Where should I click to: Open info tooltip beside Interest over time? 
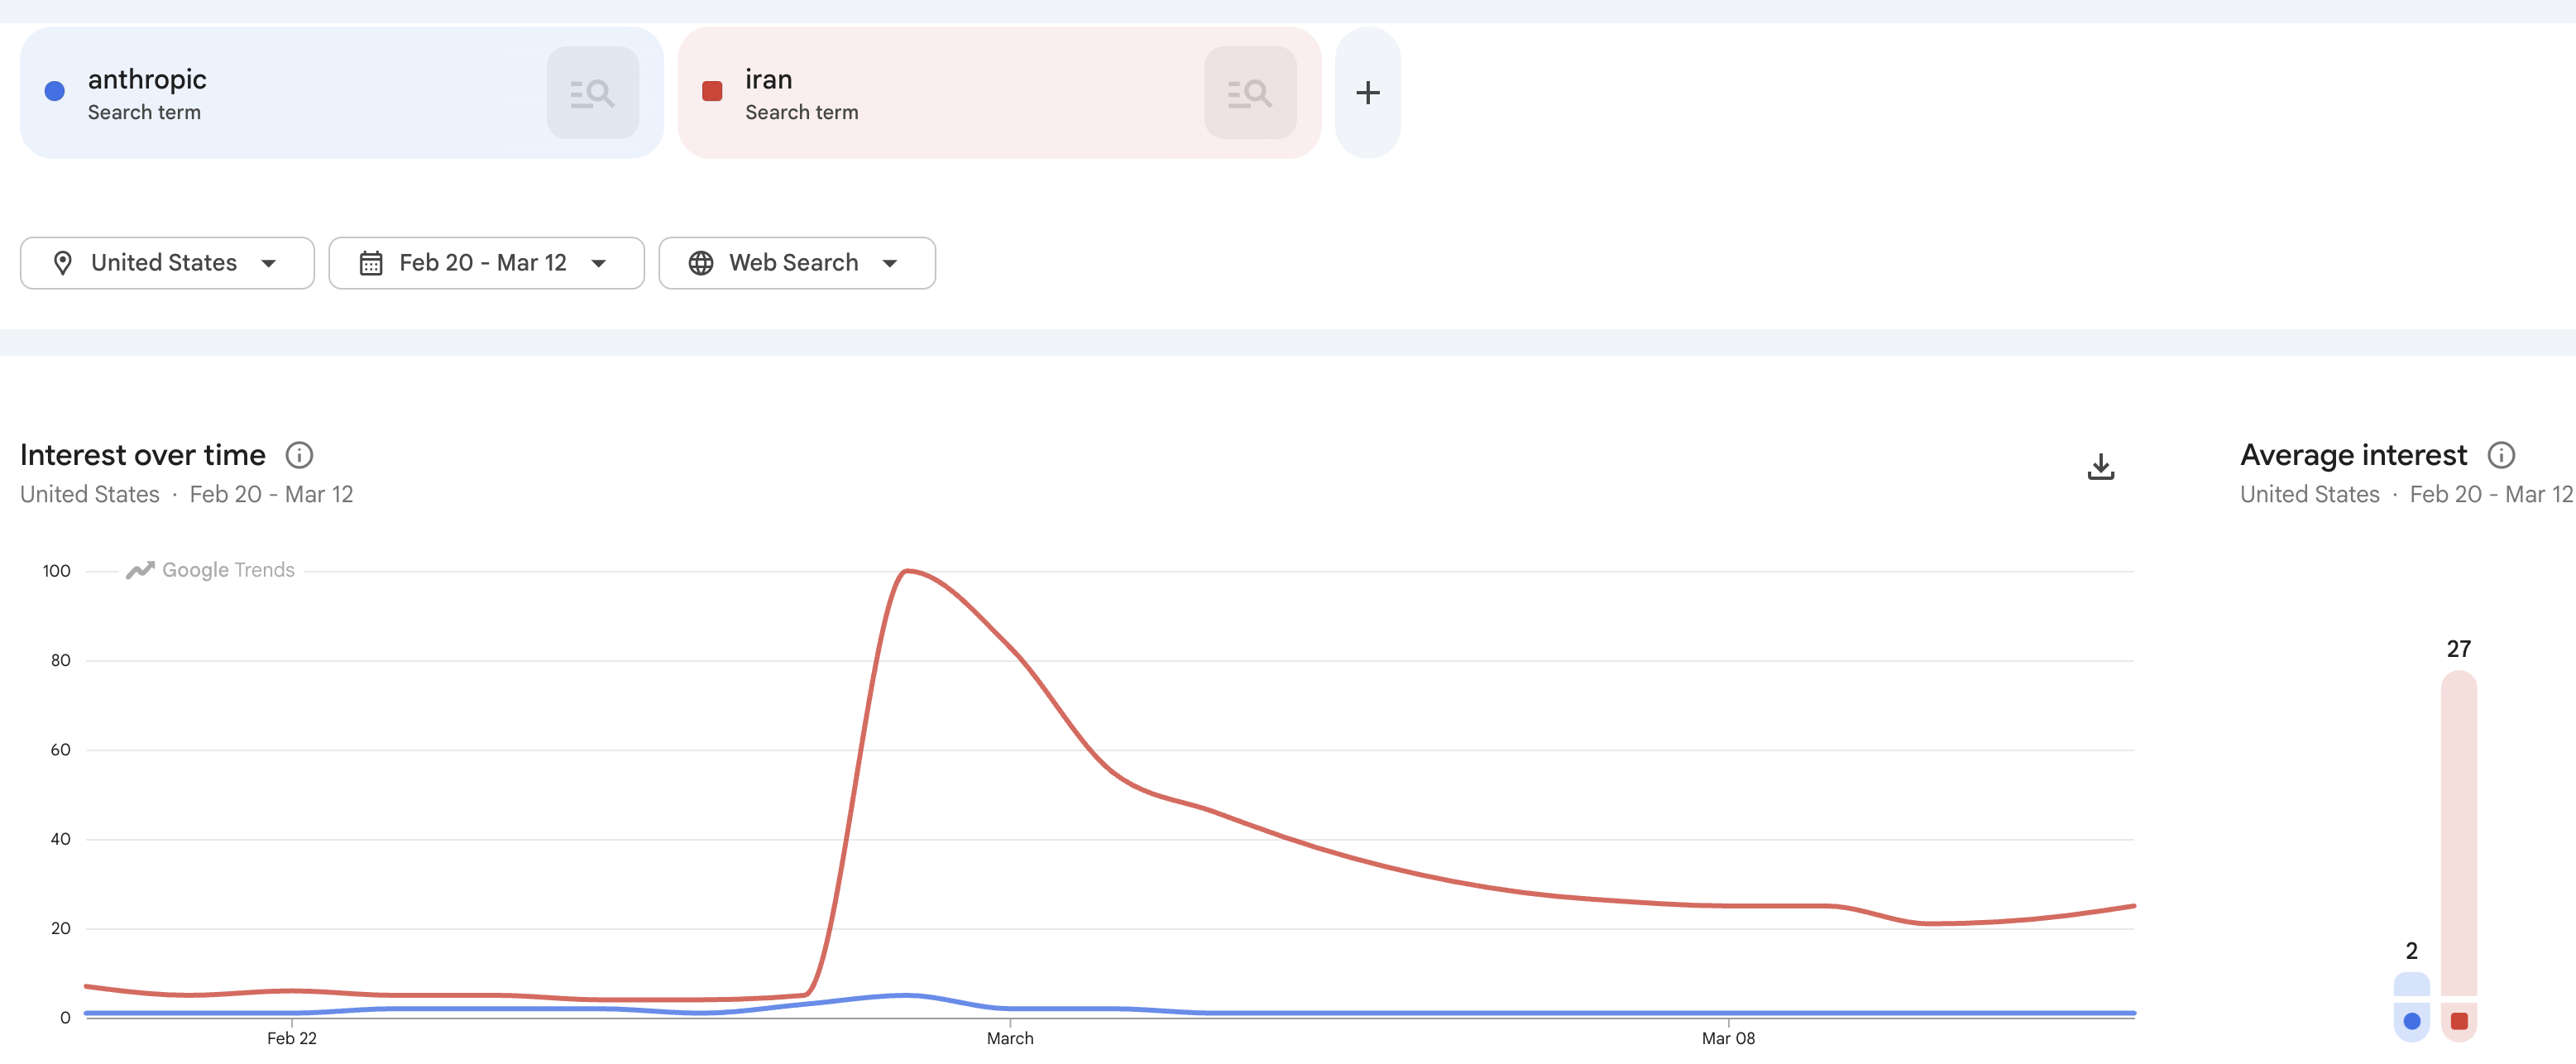tap(299, 455)
